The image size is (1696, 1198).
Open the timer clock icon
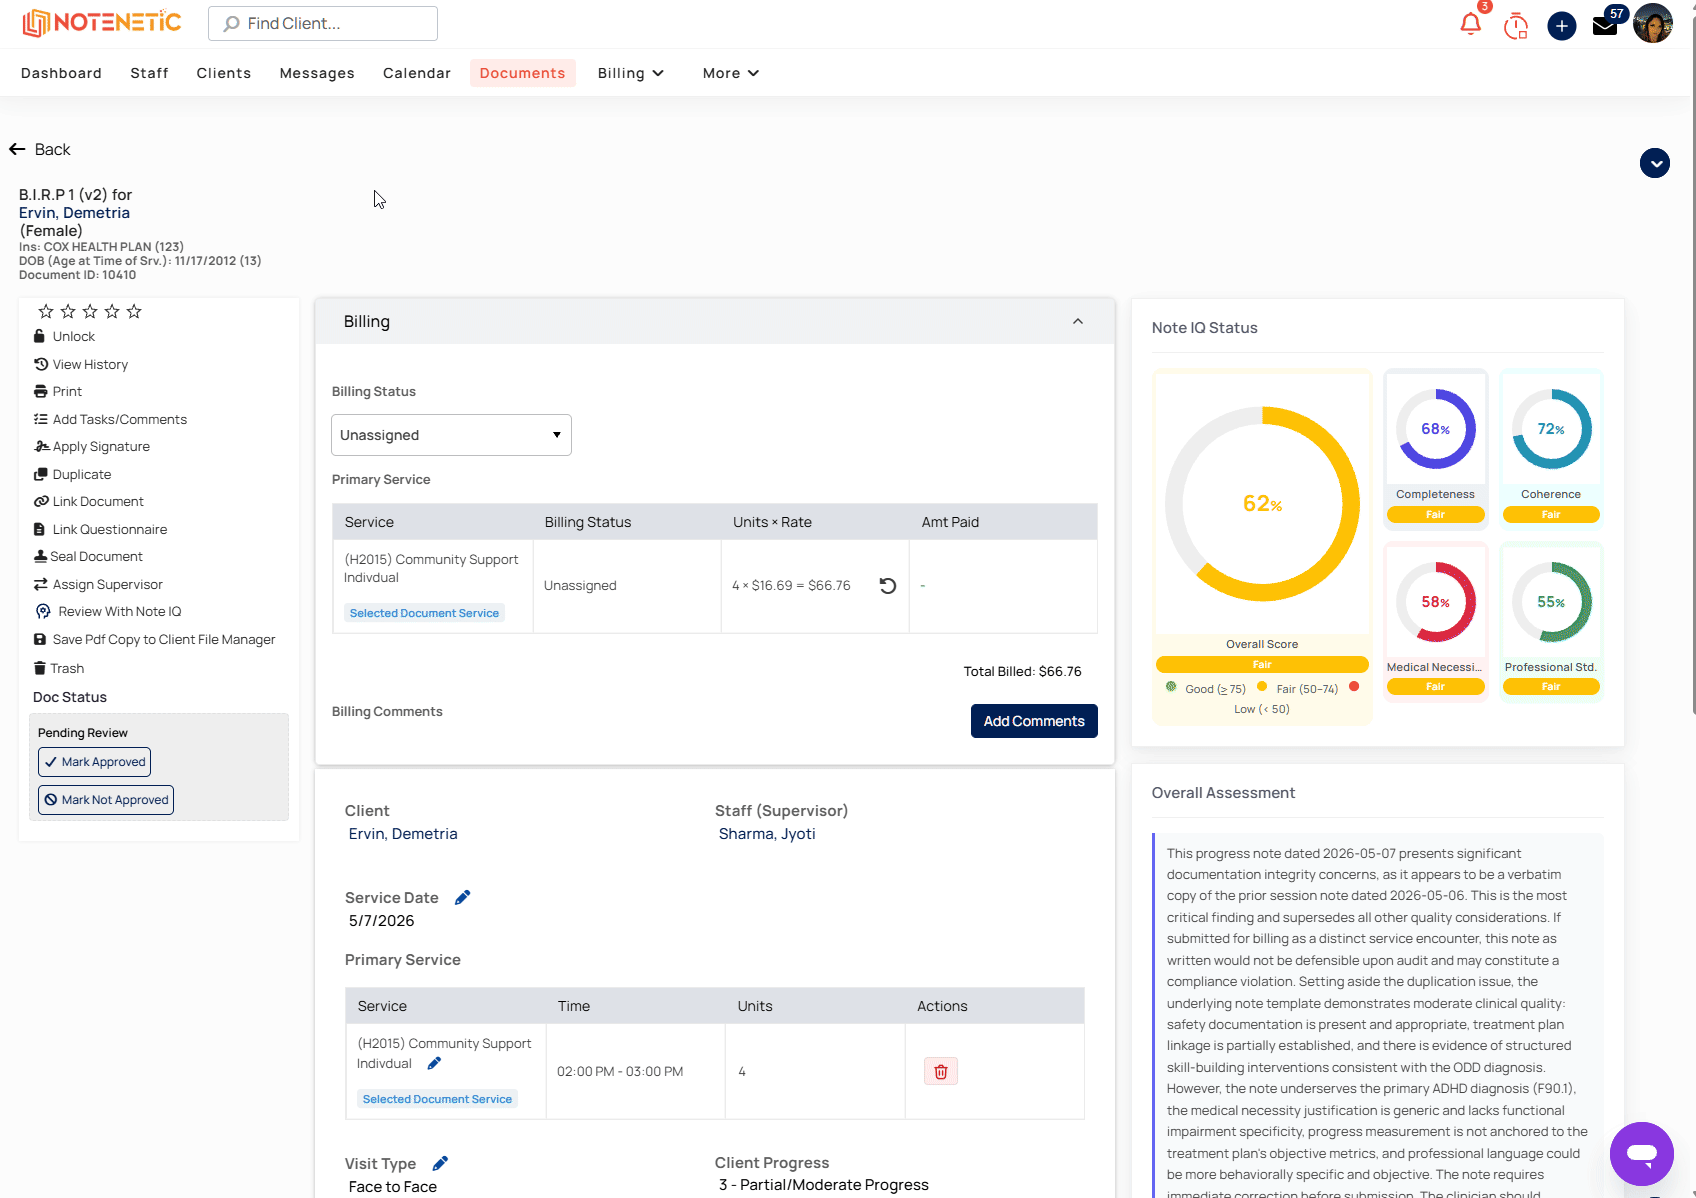(1516, 25)
